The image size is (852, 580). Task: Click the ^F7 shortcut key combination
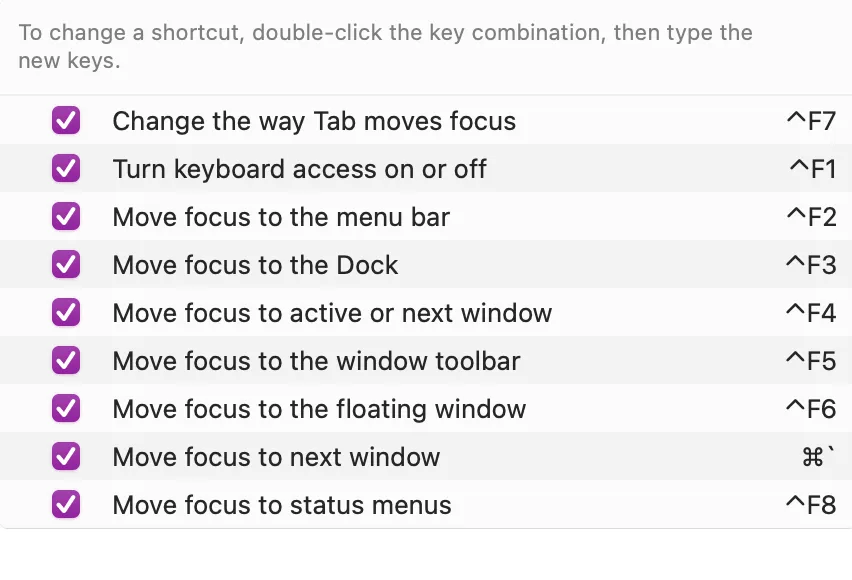coord(810,121)
